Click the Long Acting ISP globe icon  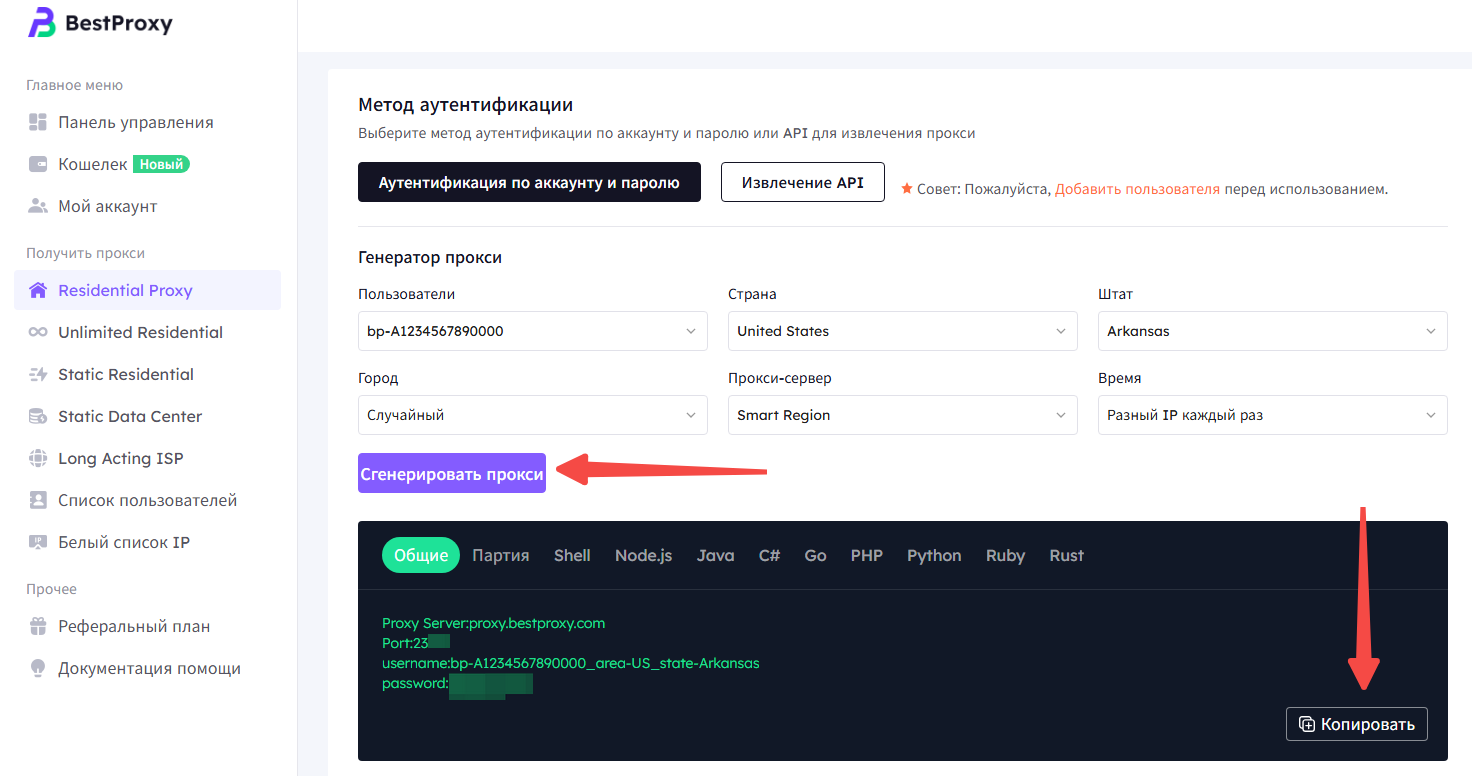(x=38, y=458)
